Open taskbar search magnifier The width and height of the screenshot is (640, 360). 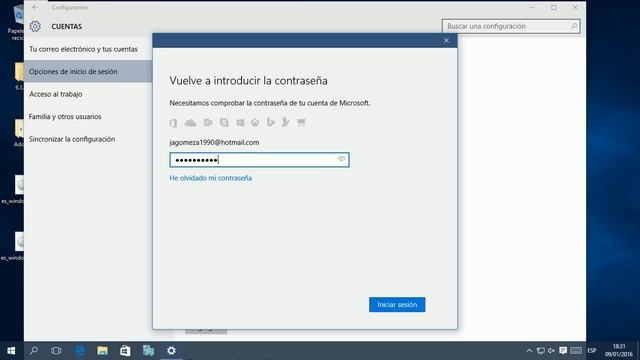pos(34,351)
